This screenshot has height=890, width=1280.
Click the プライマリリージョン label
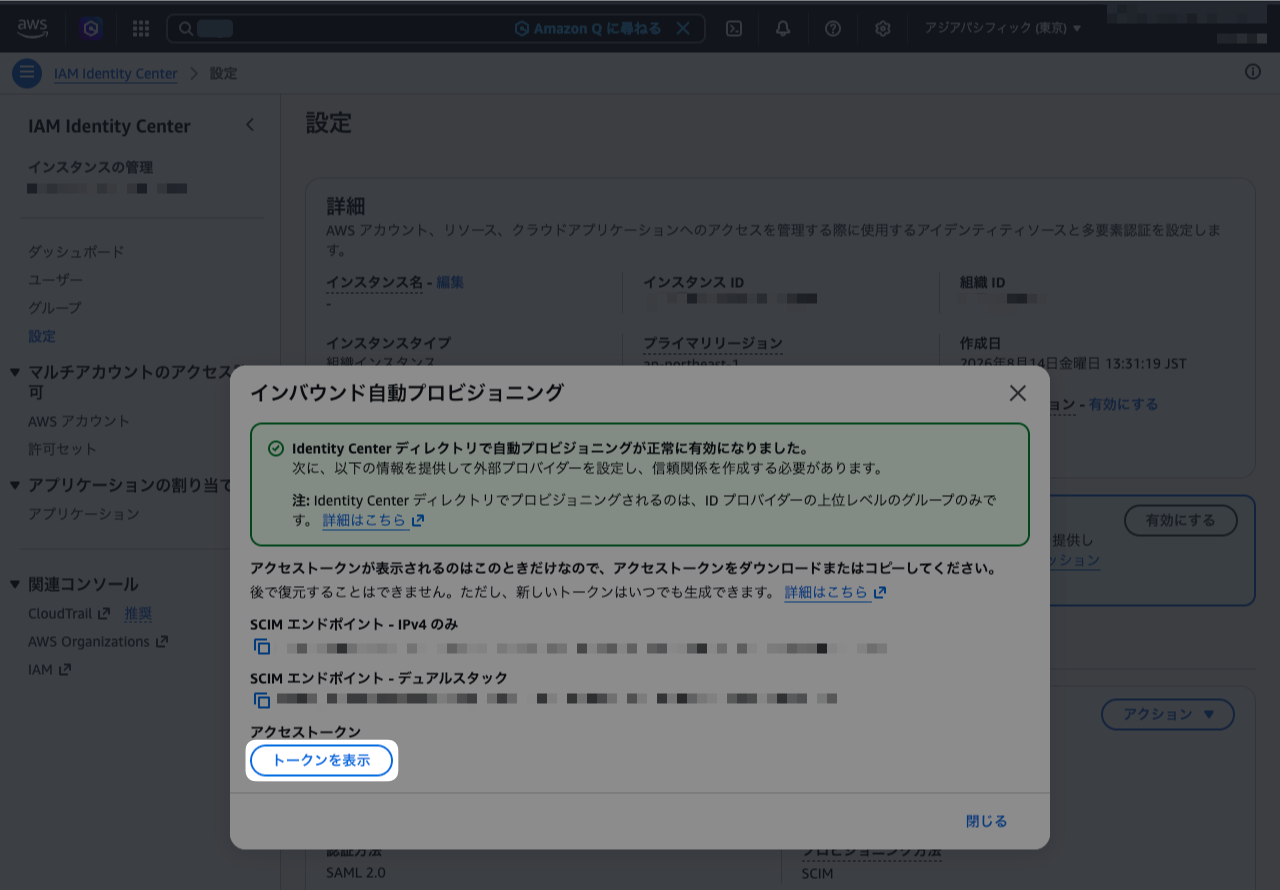[713, 343]
